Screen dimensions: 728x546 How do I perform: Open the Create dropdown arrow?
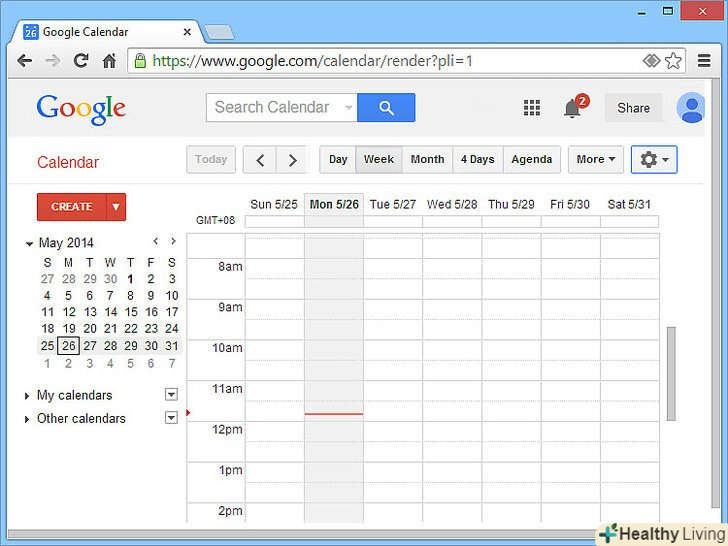(x=116, y=207)
